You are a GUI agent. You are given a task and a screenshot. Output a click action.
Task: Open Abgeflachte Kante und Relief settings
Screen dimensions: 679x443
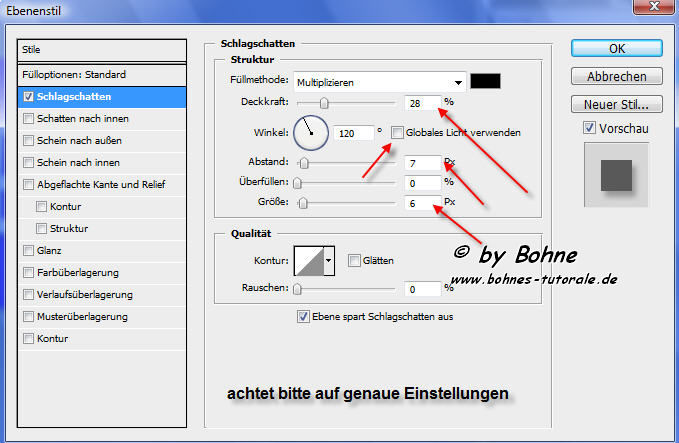point(102,184)
